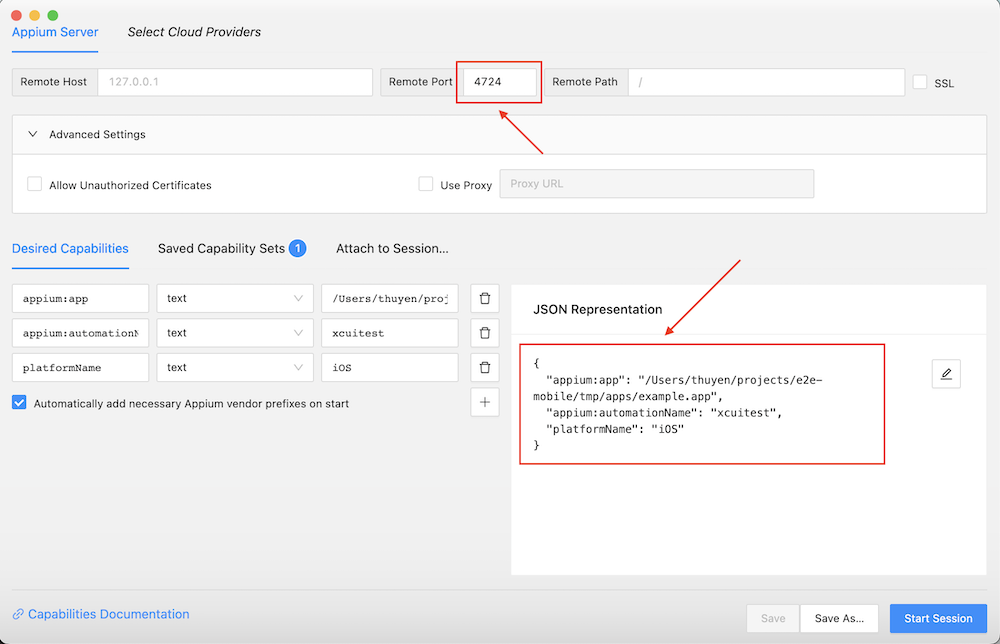This screenshot has width=1000, height=644.
Task: Edit the platformName capability name field
Action: [x=80, y=367]
